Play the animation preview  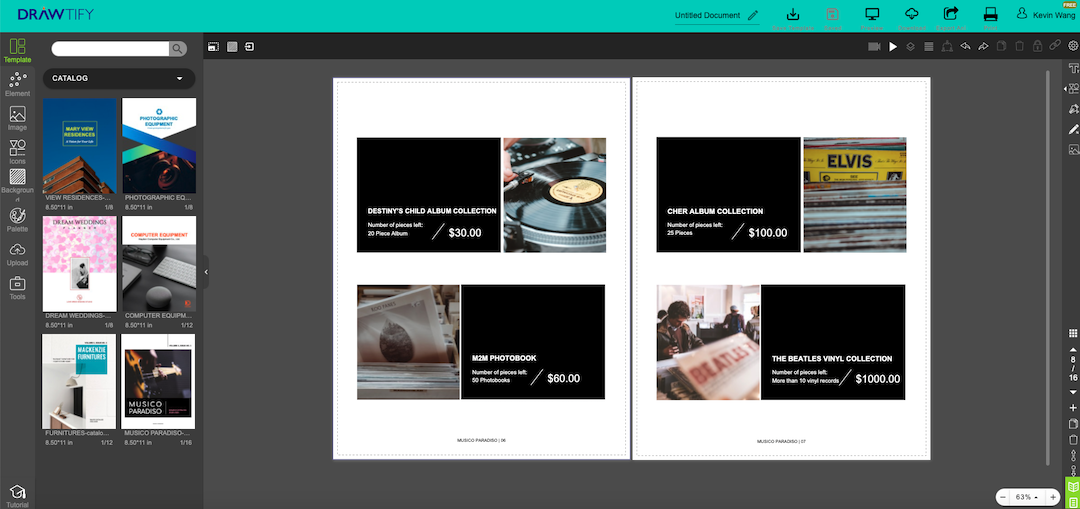[x=893, y=47]
